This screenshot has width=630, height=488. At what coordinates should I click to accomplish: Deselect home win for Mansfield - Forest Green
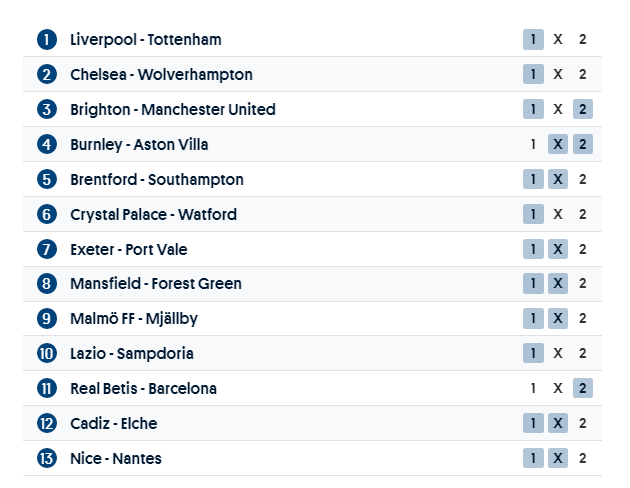pos(533,283)
